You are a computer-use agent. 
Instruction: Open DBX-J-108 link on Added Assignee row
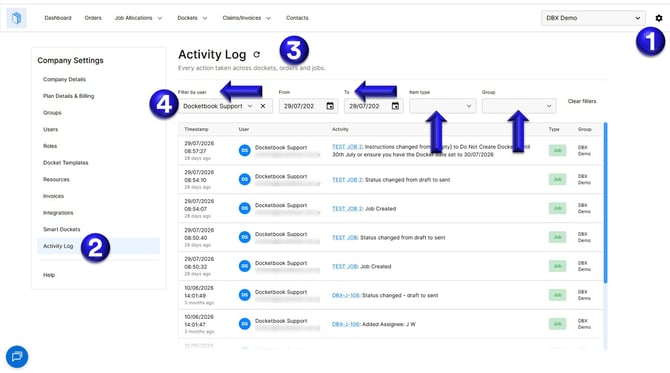(346, 324)
